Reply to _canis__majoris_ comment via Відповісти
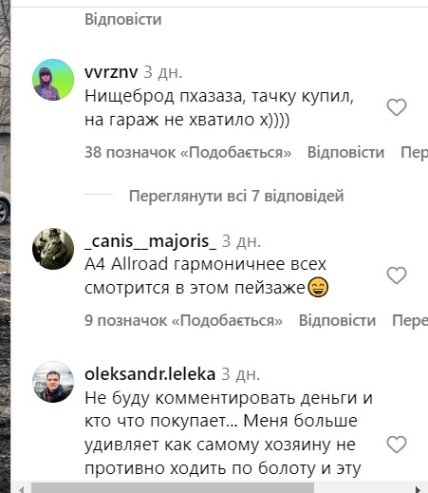 point(337,320)
